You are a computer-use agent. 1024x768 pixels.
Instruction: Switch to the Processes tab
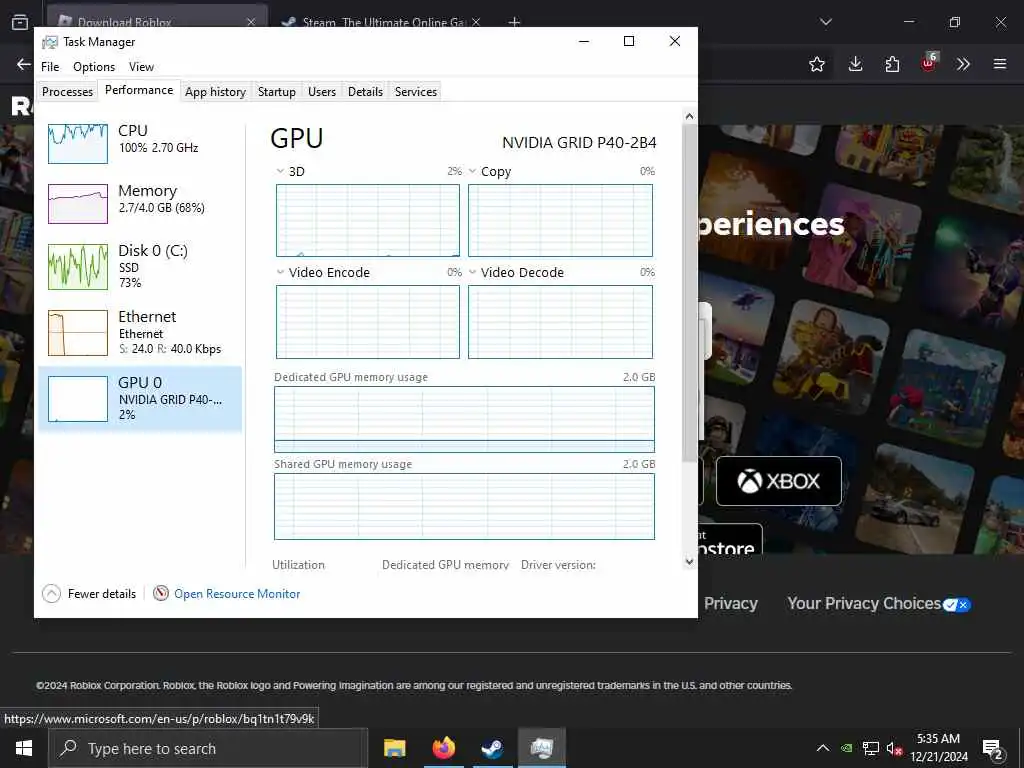click(67, 91)
